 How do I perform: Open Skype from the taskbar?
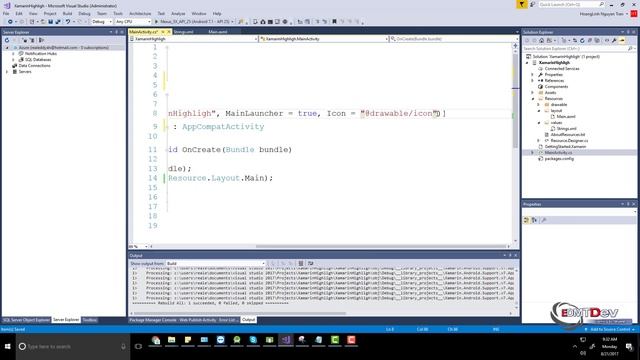(253, 340)
